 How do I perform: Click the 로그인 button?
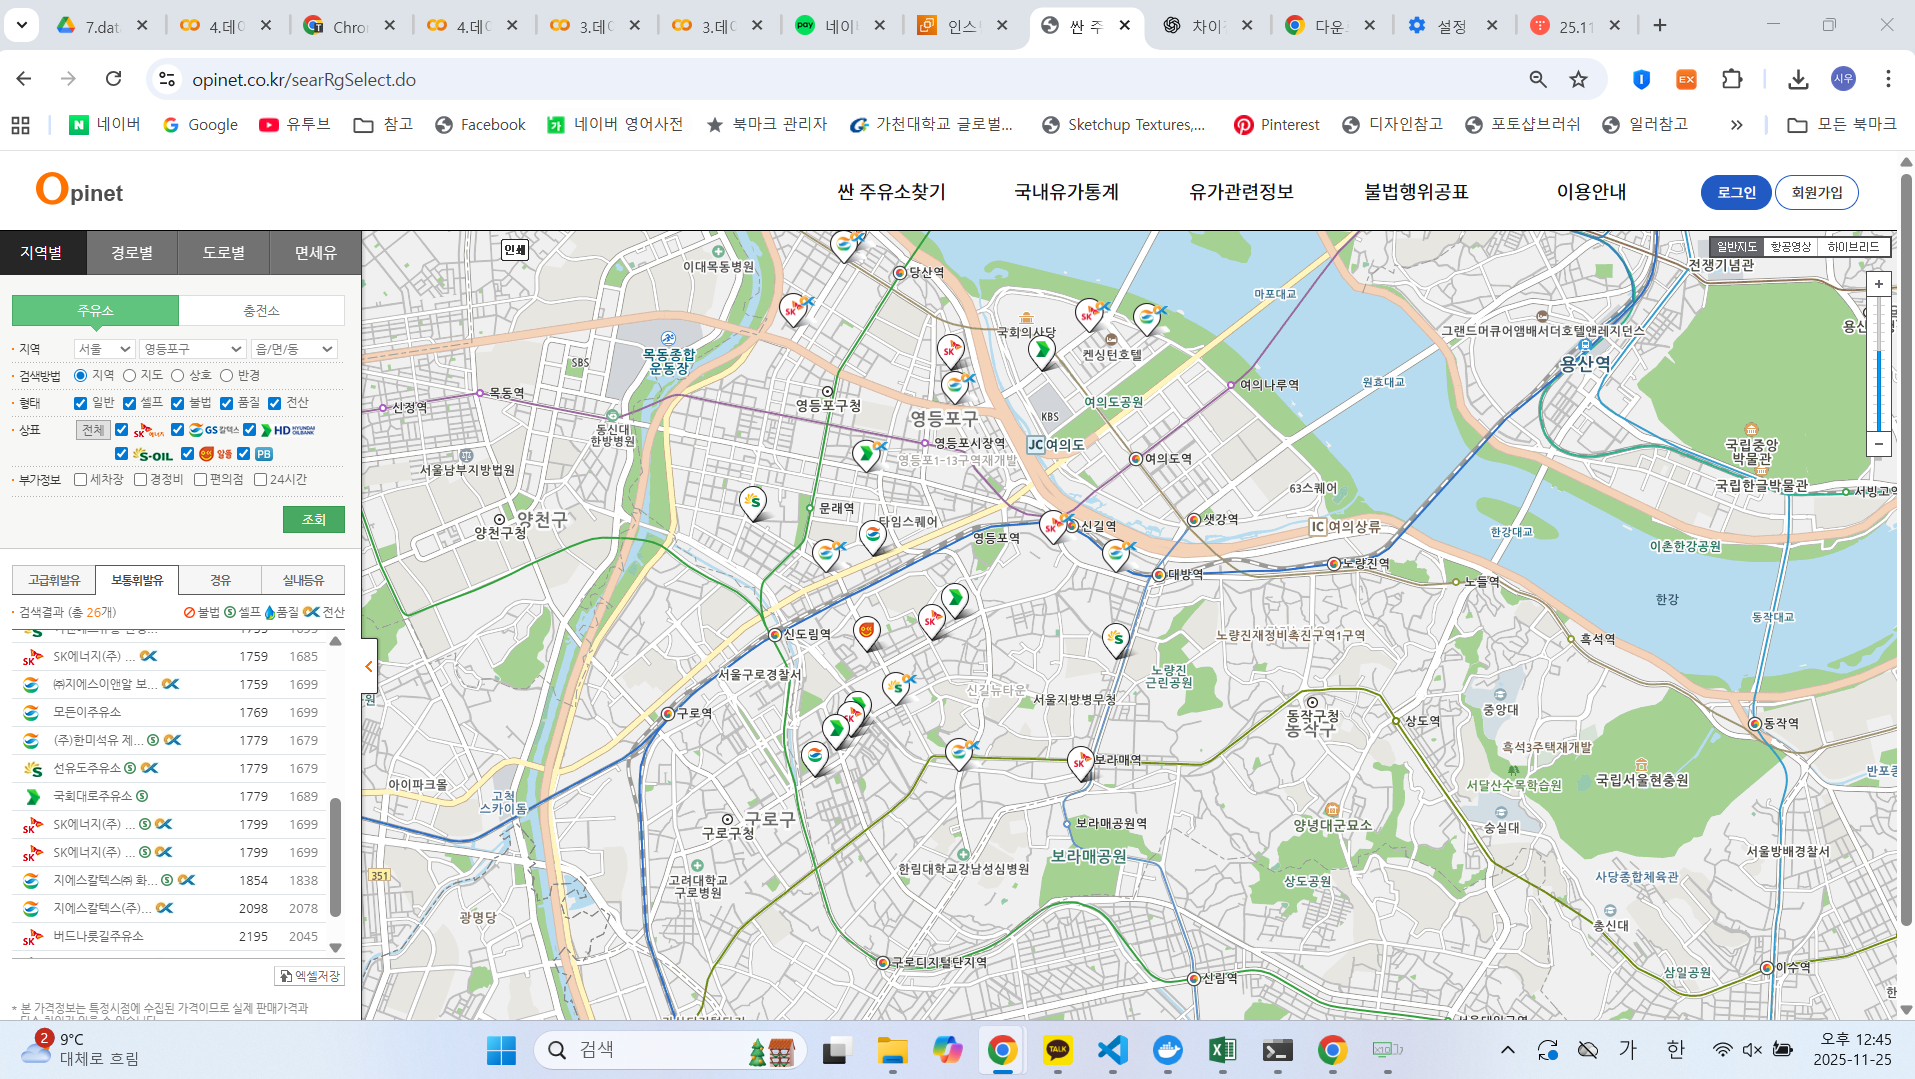(1736, 193)
